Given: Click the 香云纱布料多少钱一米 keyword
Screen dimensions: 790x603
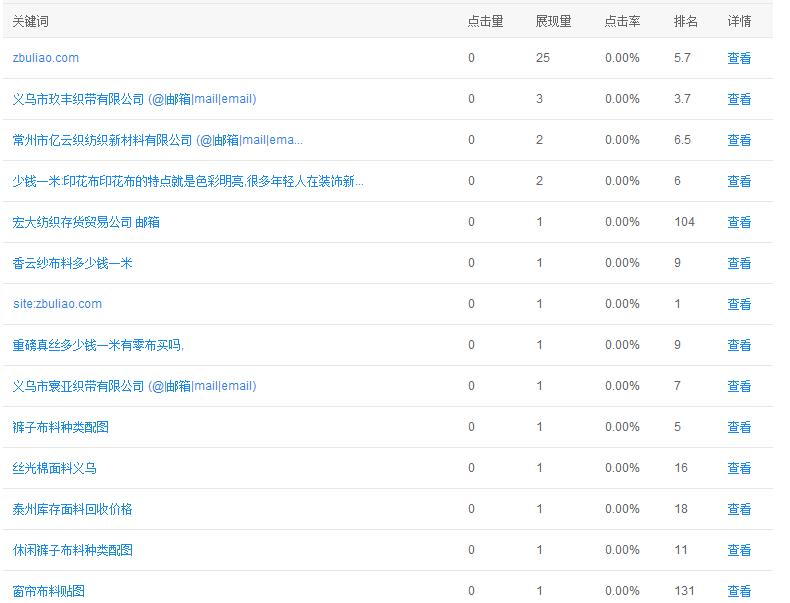Looking at the screenshot, I should (x=72, y=263).
